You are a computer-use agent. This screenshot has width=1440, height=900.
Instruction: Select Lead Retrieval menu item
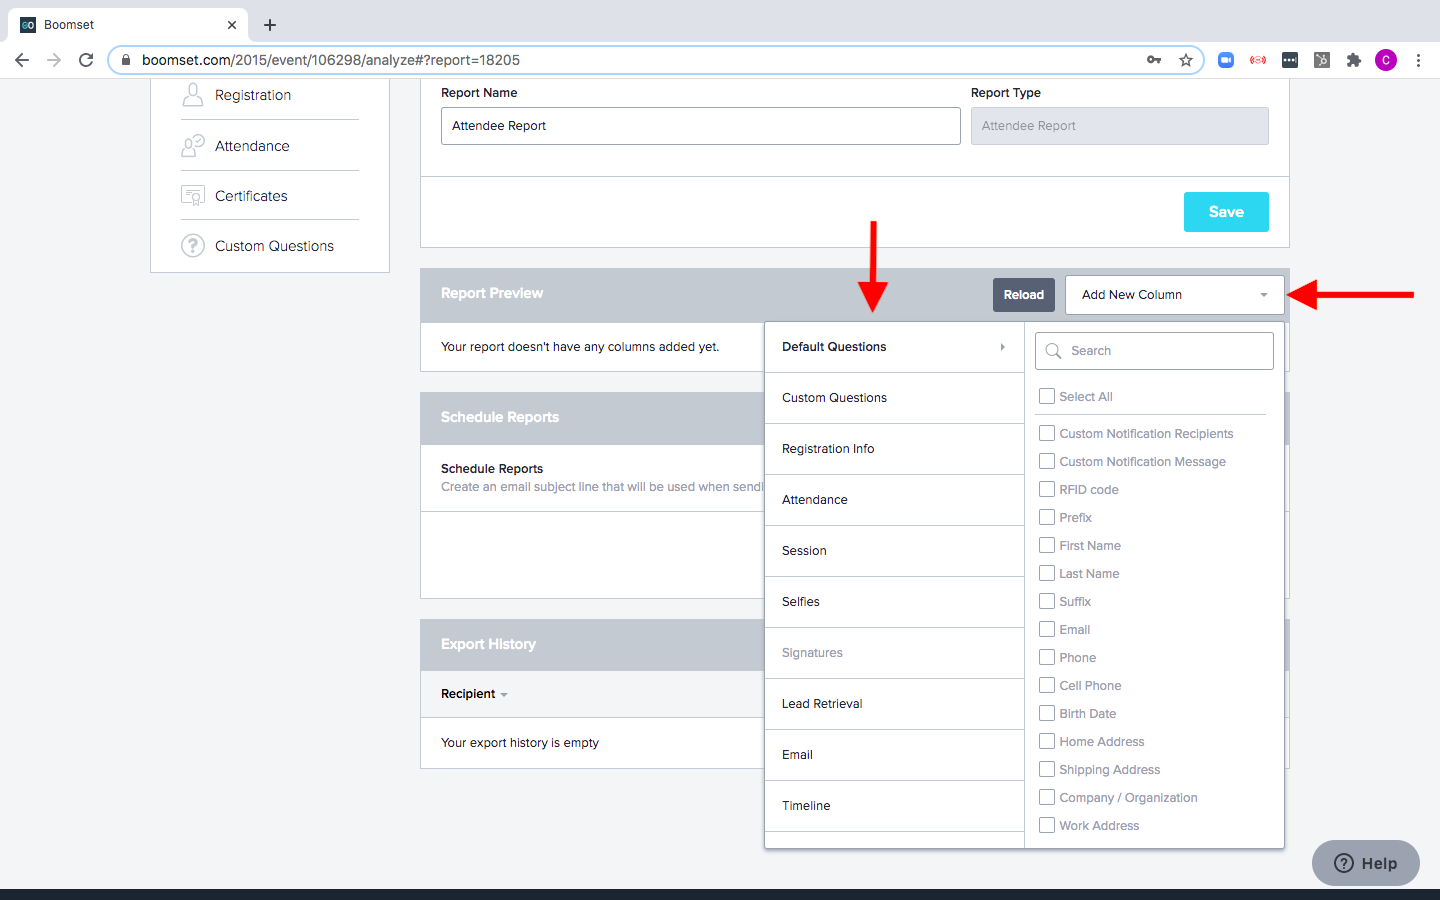pos(894,704)
